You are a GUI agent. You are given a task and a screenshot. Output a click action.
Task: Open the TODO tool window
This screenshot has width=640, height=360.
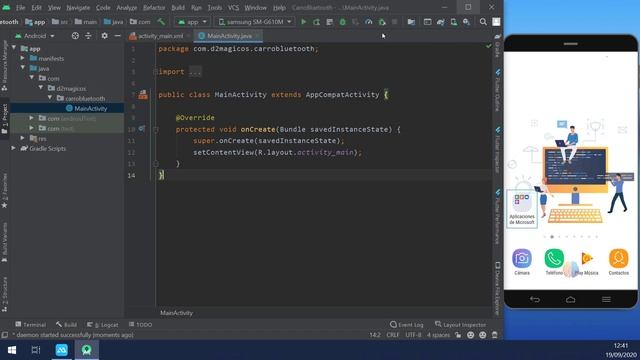click(140, 324)
